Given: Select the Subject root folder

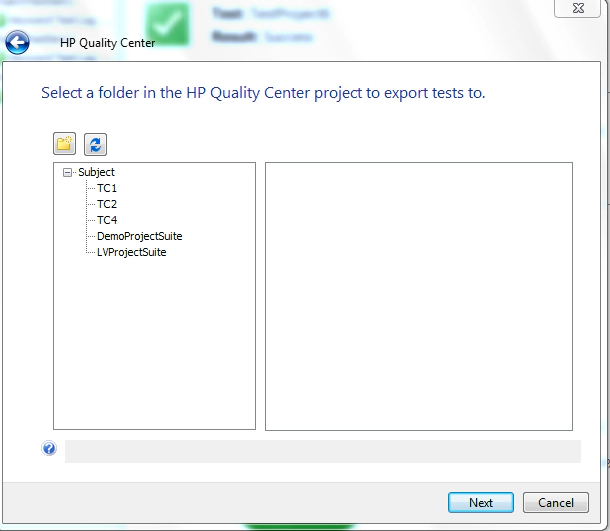Looking at the screenshot, I should 96,172.
